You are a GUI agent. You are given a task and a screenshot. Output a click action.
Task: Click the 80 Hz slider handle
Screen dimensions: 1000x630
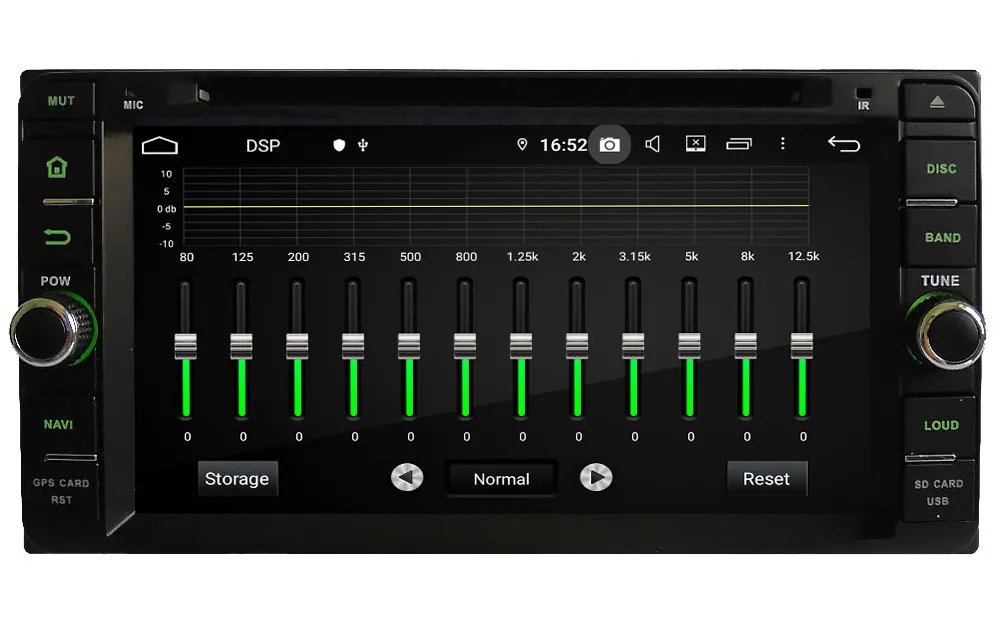click(186, 346)
